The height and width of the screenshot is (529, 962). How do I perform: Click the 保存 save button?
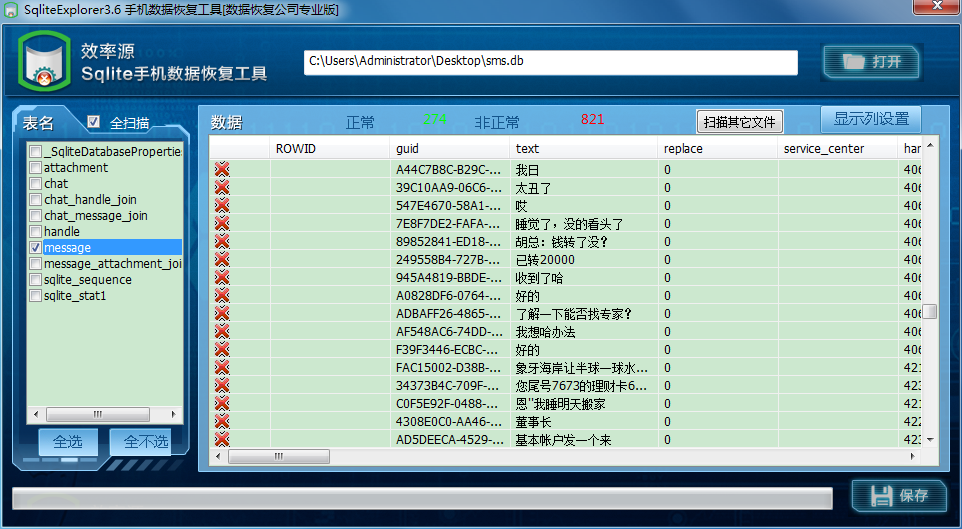pyautogui.click(x=899, y=495)
